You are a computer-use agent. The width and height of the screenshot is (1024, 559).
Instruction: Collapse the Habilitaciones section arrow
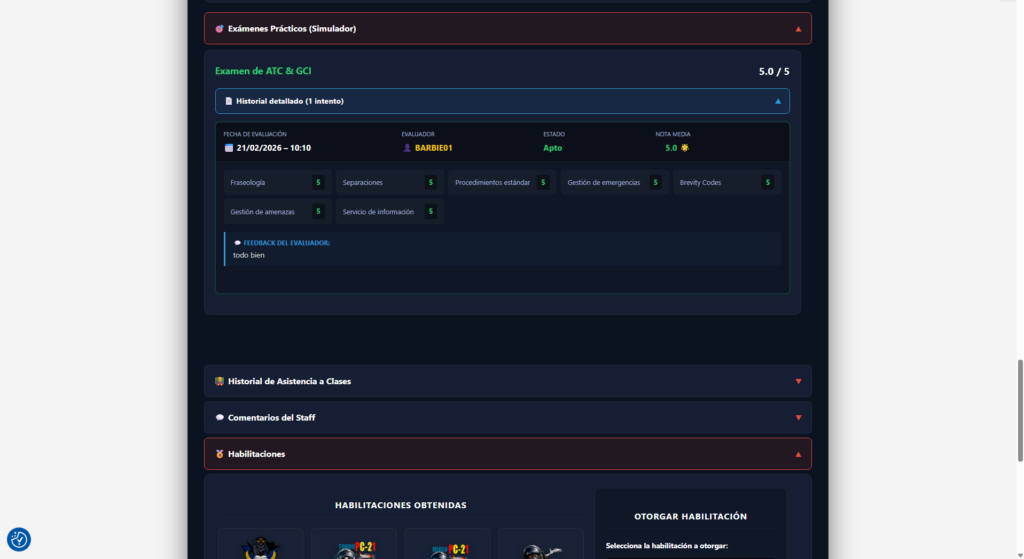pos(798,454)
